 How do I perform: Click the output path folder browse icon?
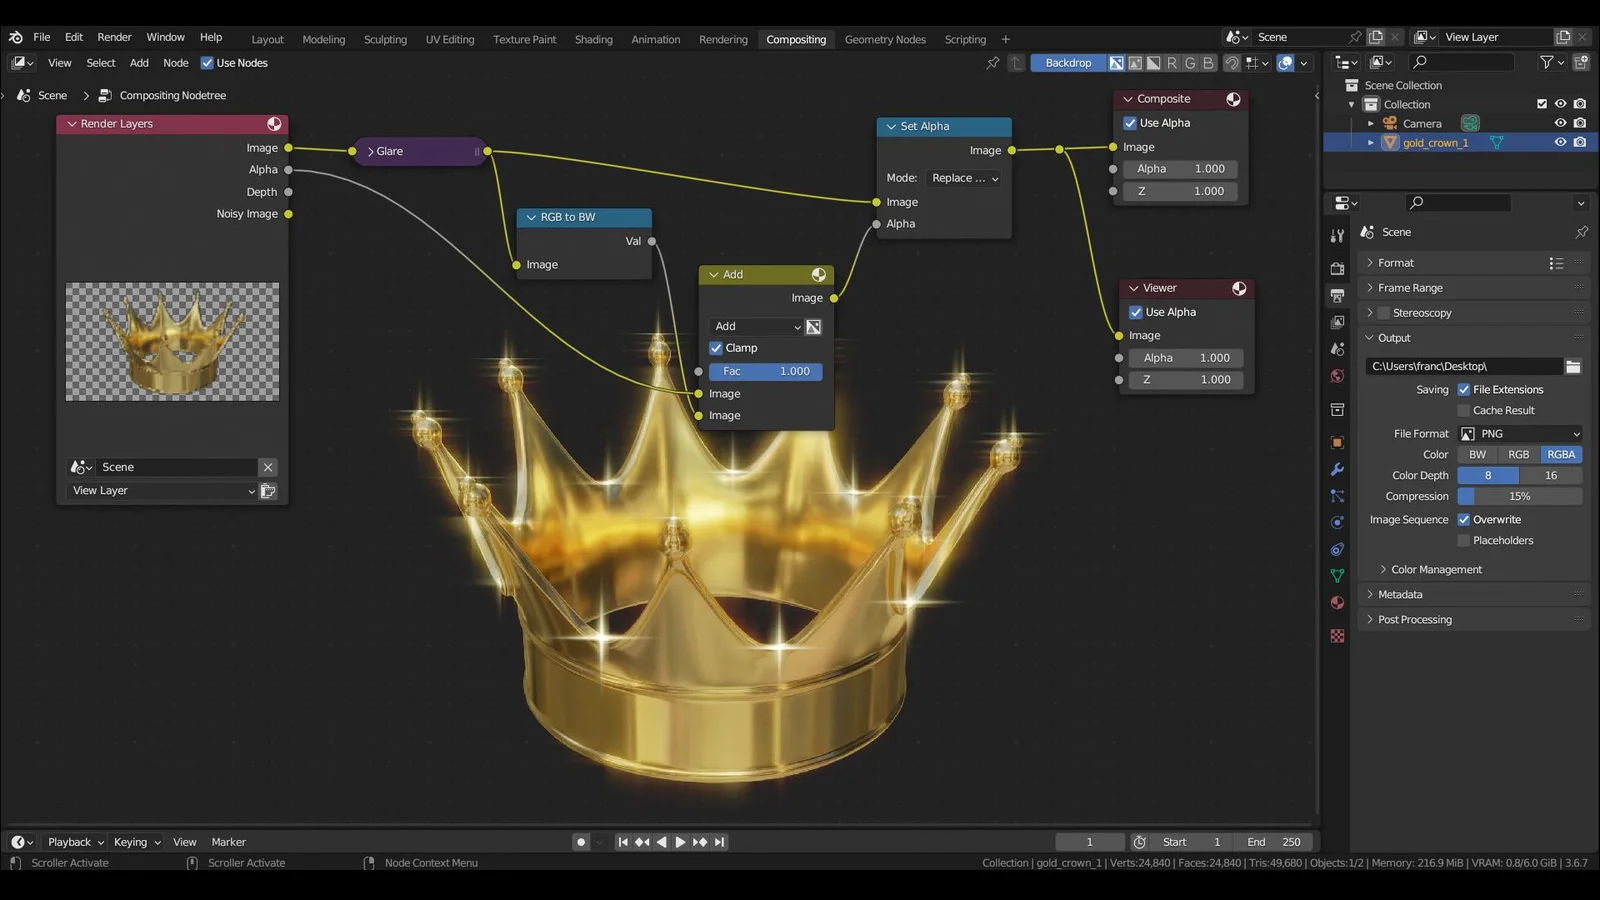tap(1573, 366)
